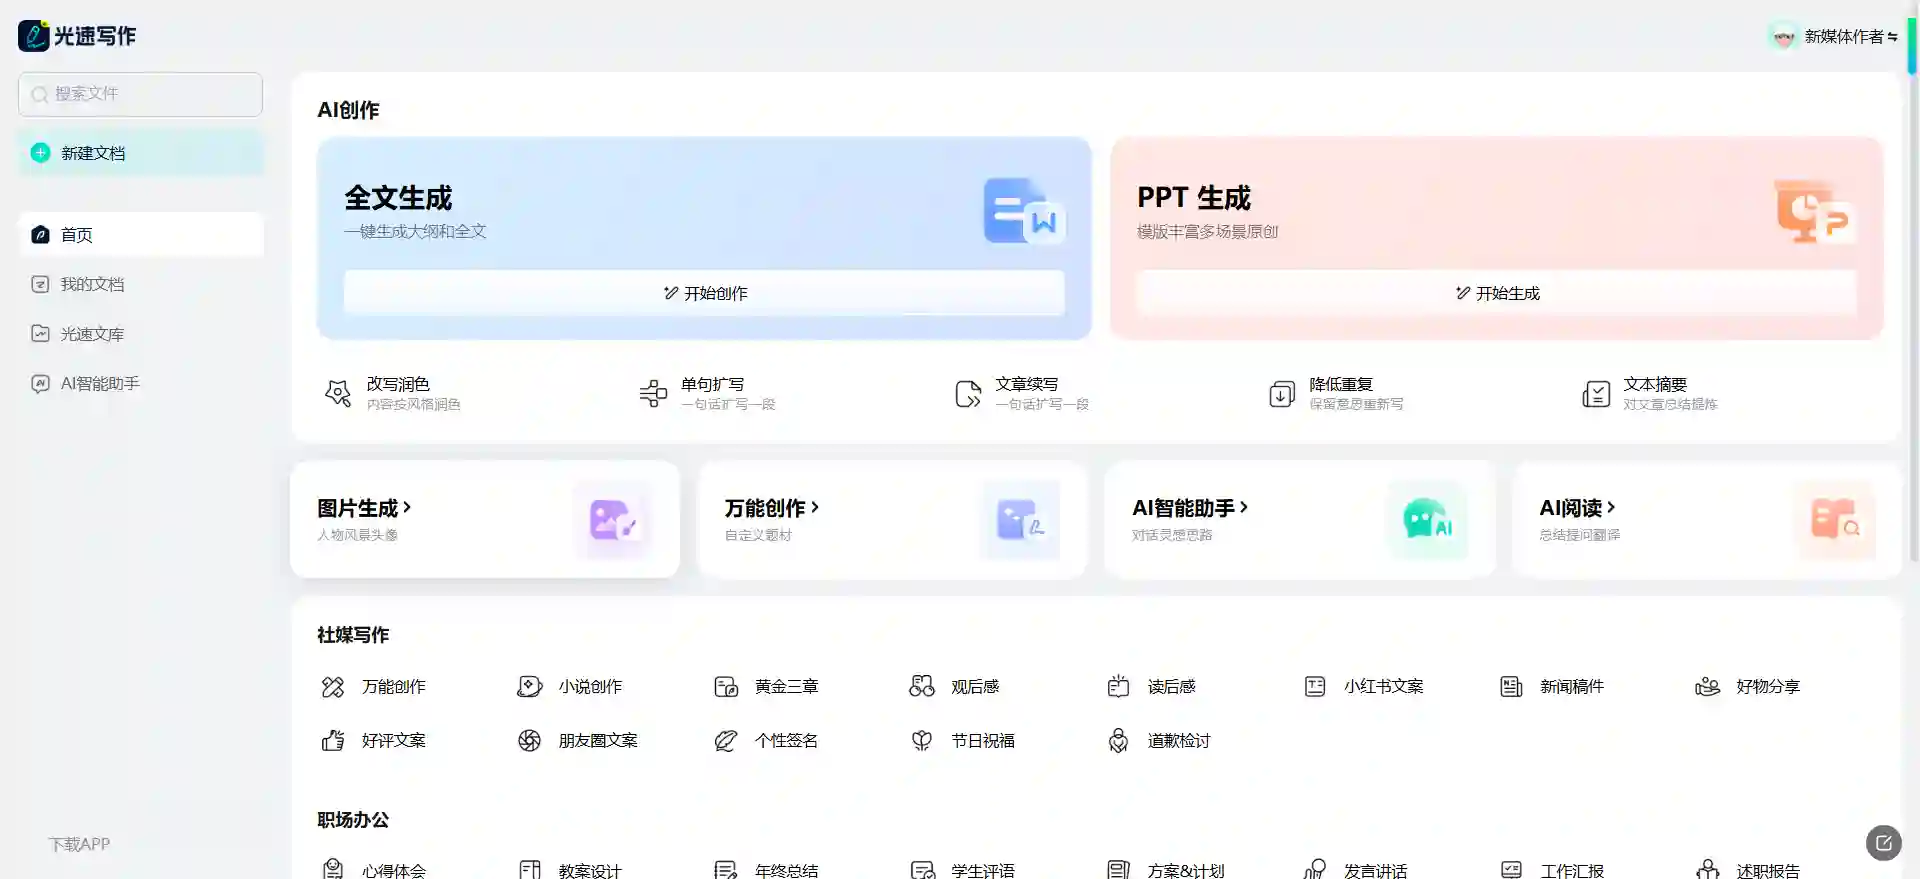
Task: Click the 我的文档 document icon
Action: coord(40,284)
